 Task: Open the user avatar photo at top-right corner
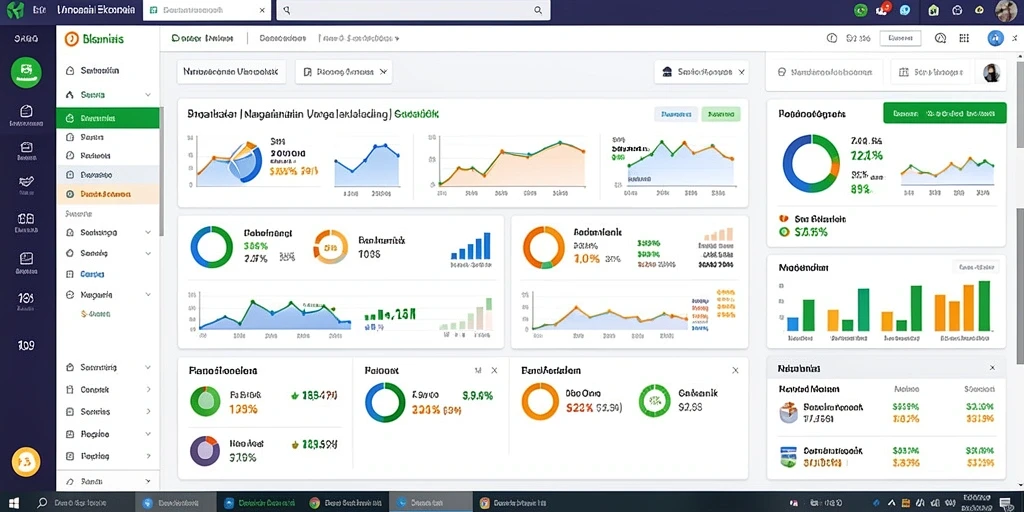[1006, 10]
